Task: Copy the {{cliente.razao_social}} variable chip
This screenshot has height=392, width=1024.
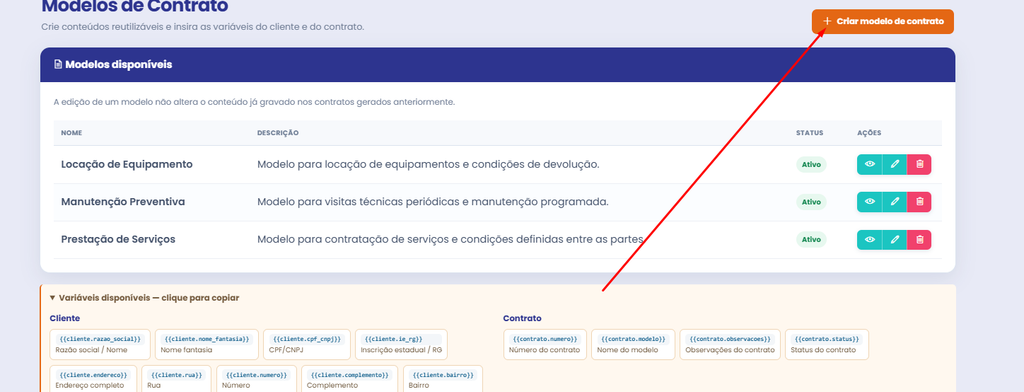Action: pyautogui.click(x=100, y=344)
